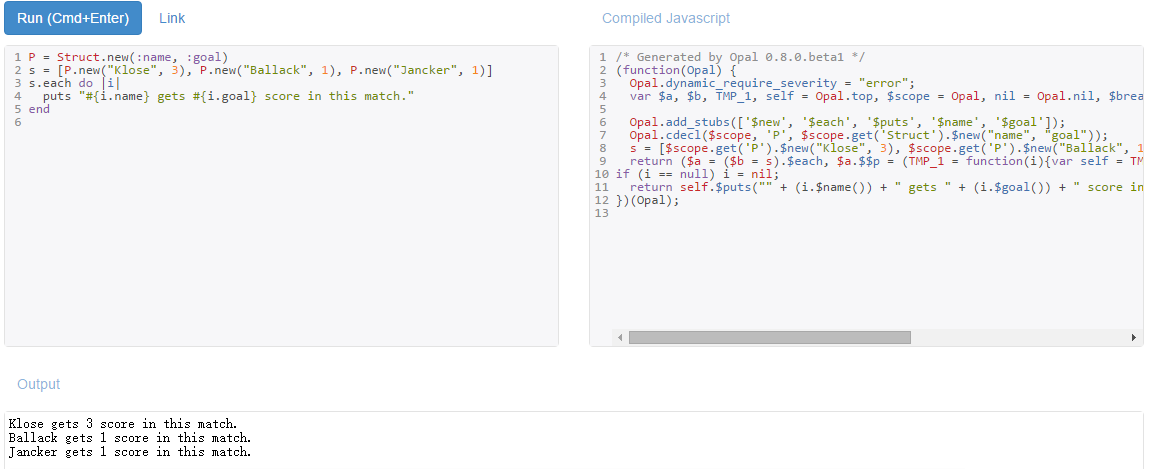Click the 'if (i == null)' line
This screenshot has height=469, width=1159.
pos(697,174)
